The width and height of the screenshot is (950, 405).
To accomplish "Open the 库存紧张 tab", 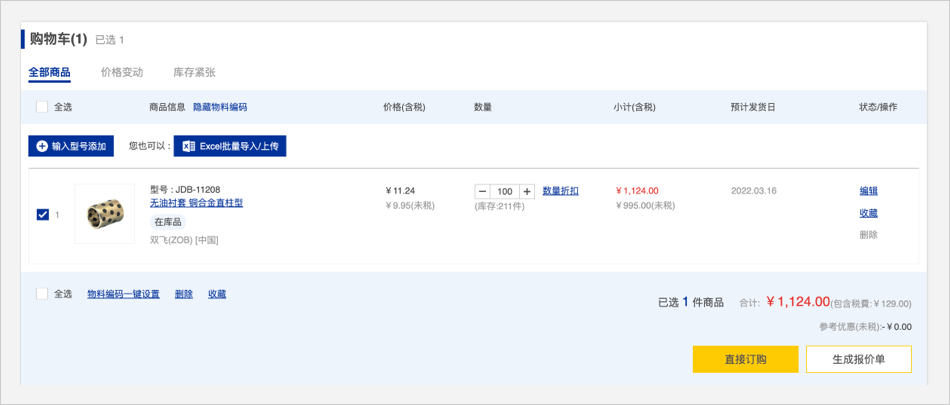I will (x=194, y=72).
